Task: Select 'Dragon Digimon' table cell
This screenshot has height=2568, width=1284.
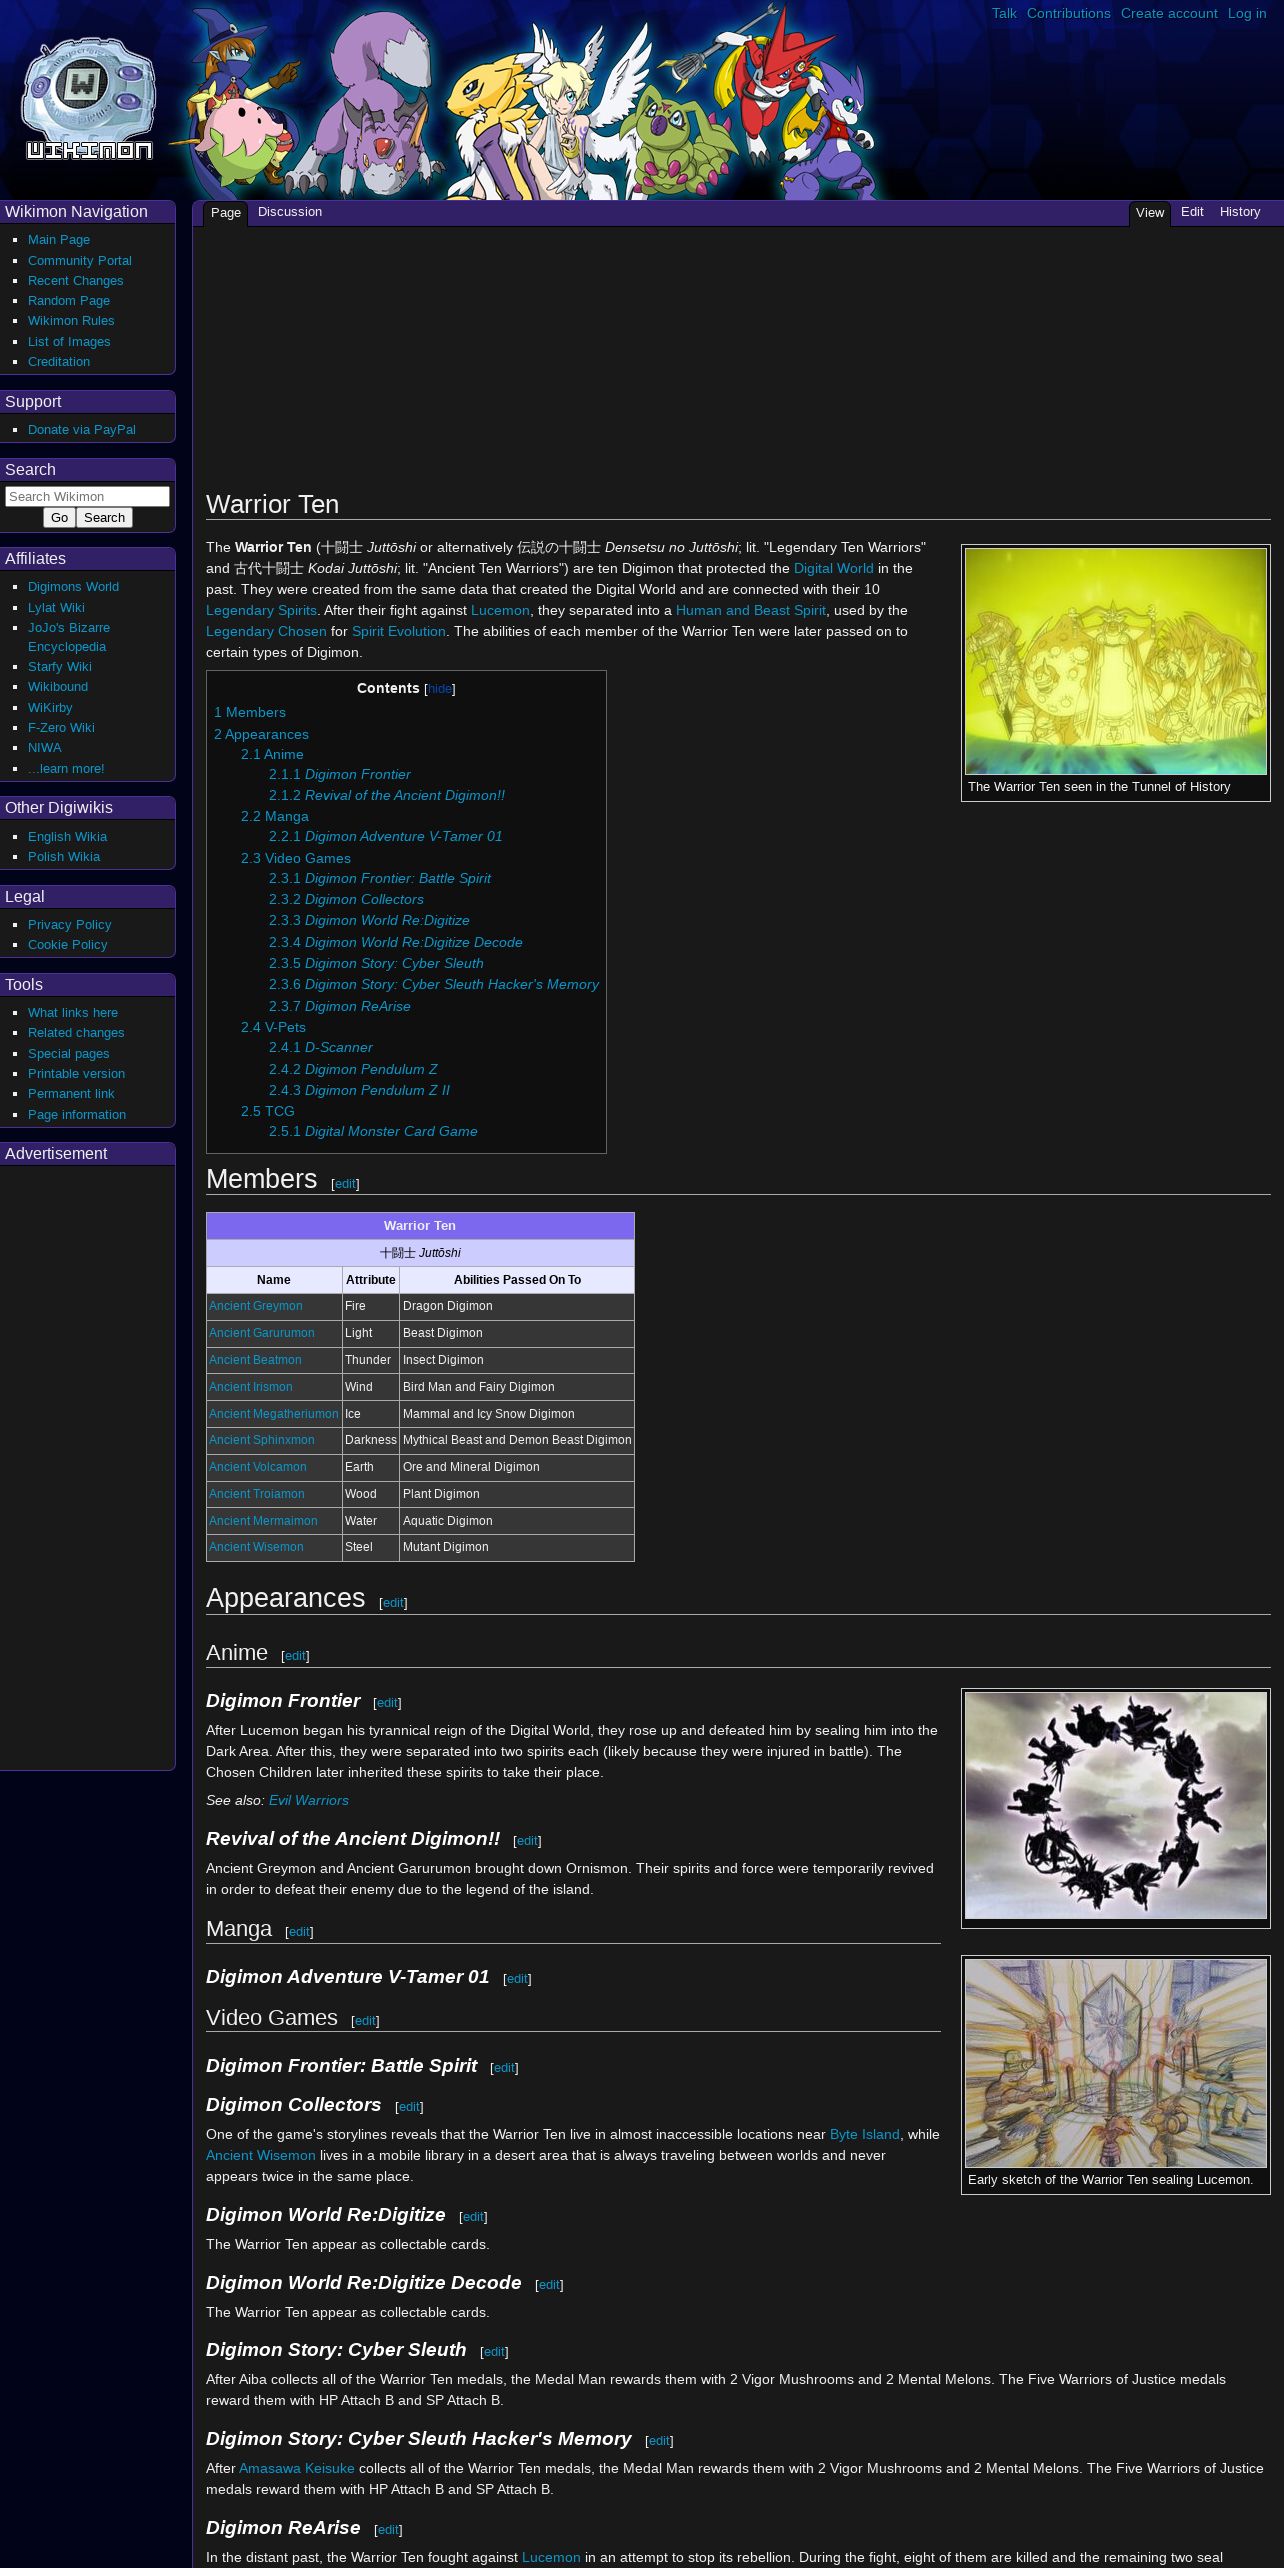Action: tap(516, 1307)
